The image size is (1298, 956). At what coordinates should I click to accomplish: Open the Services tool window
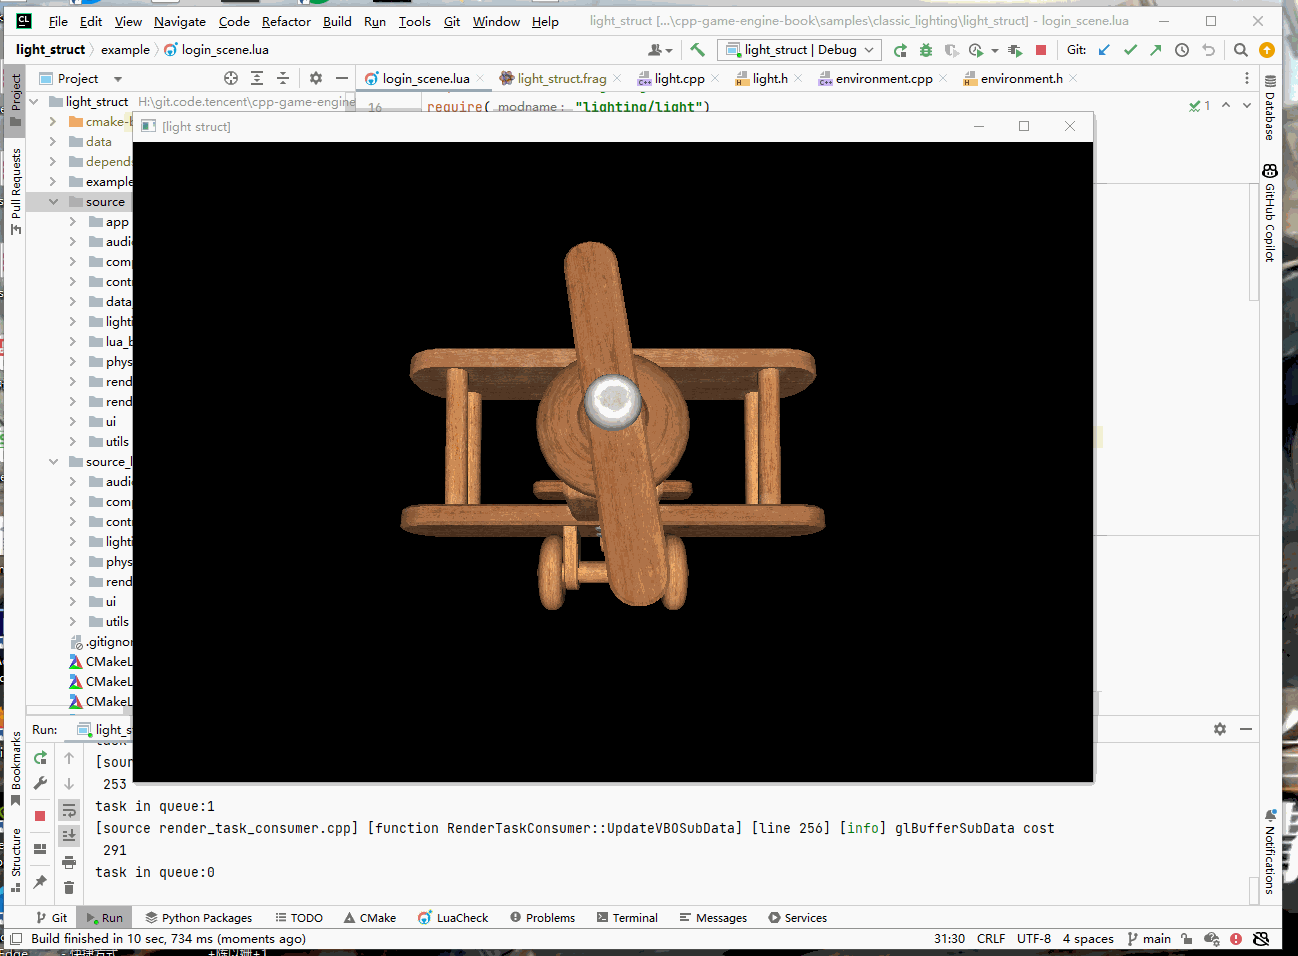click(x=797, y=918)
